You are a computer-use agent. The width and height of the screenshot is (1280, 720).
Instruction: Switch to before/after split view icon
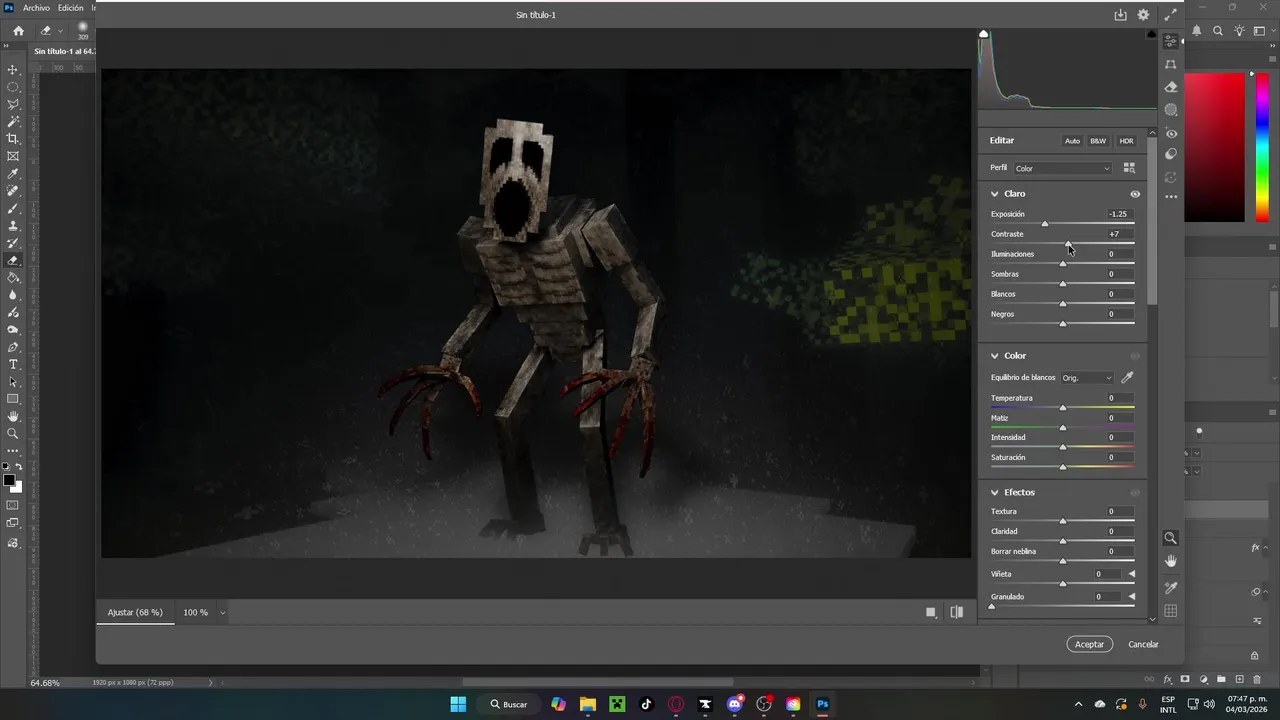[957, 612]
